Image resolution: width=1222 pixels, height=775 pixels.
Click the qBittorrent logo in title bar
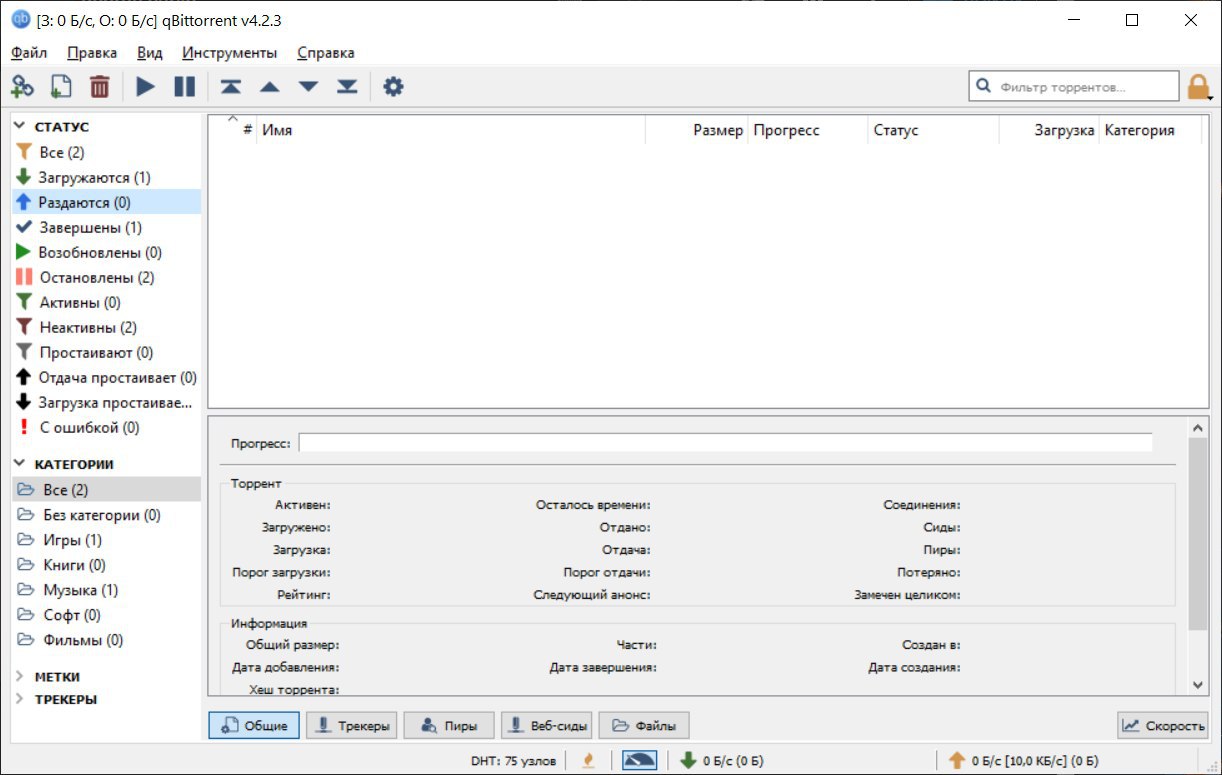[x=20, y=20]
